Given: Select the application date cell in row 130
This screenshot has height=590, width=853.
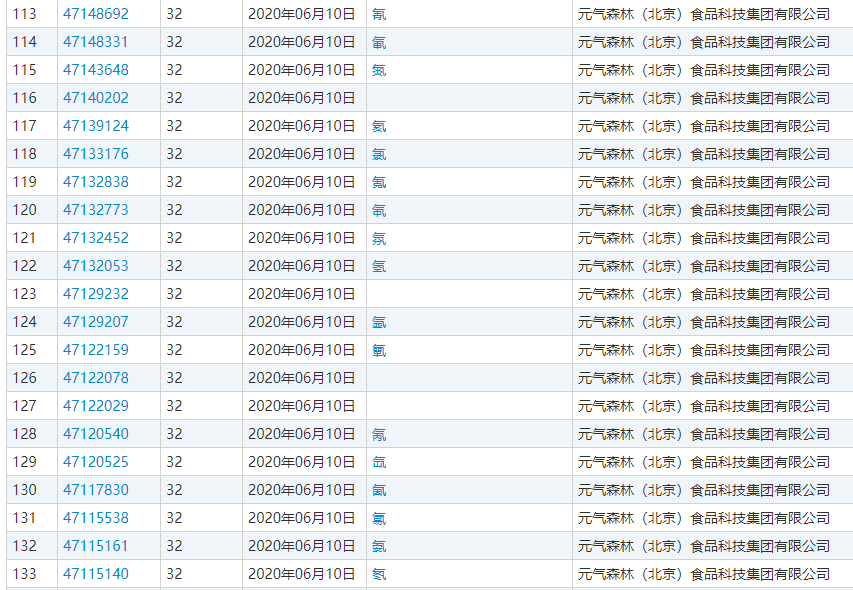Looking at the screenshot, I should point(302,490).
